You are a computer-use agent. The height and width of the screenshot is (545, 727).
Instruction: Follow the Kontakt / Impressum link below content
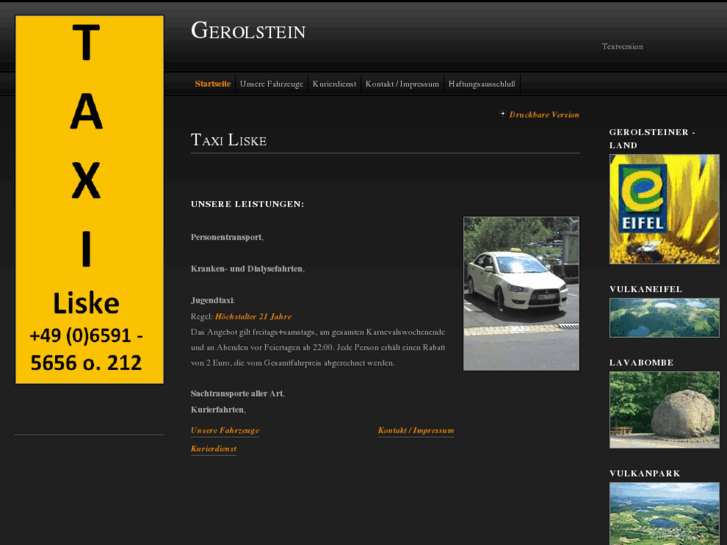pyautogui.click(x=416, y=430)
